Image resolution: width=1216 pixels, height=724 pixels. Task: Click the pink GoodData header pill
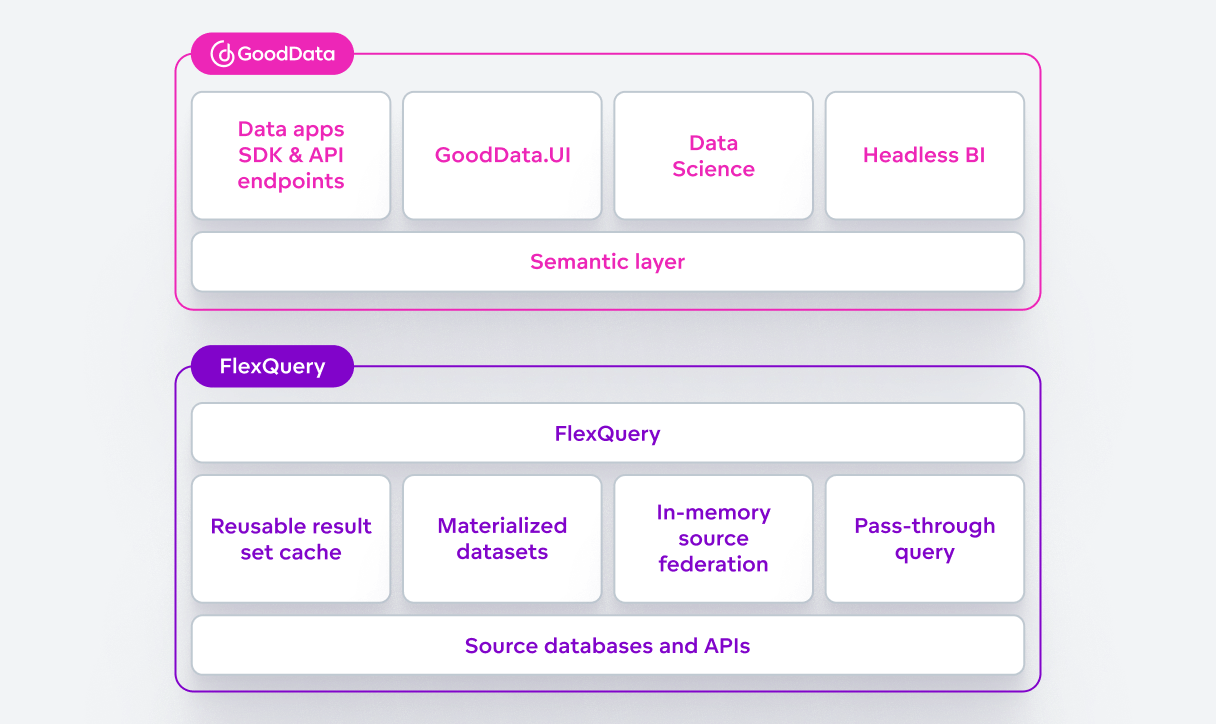point(272,53)
